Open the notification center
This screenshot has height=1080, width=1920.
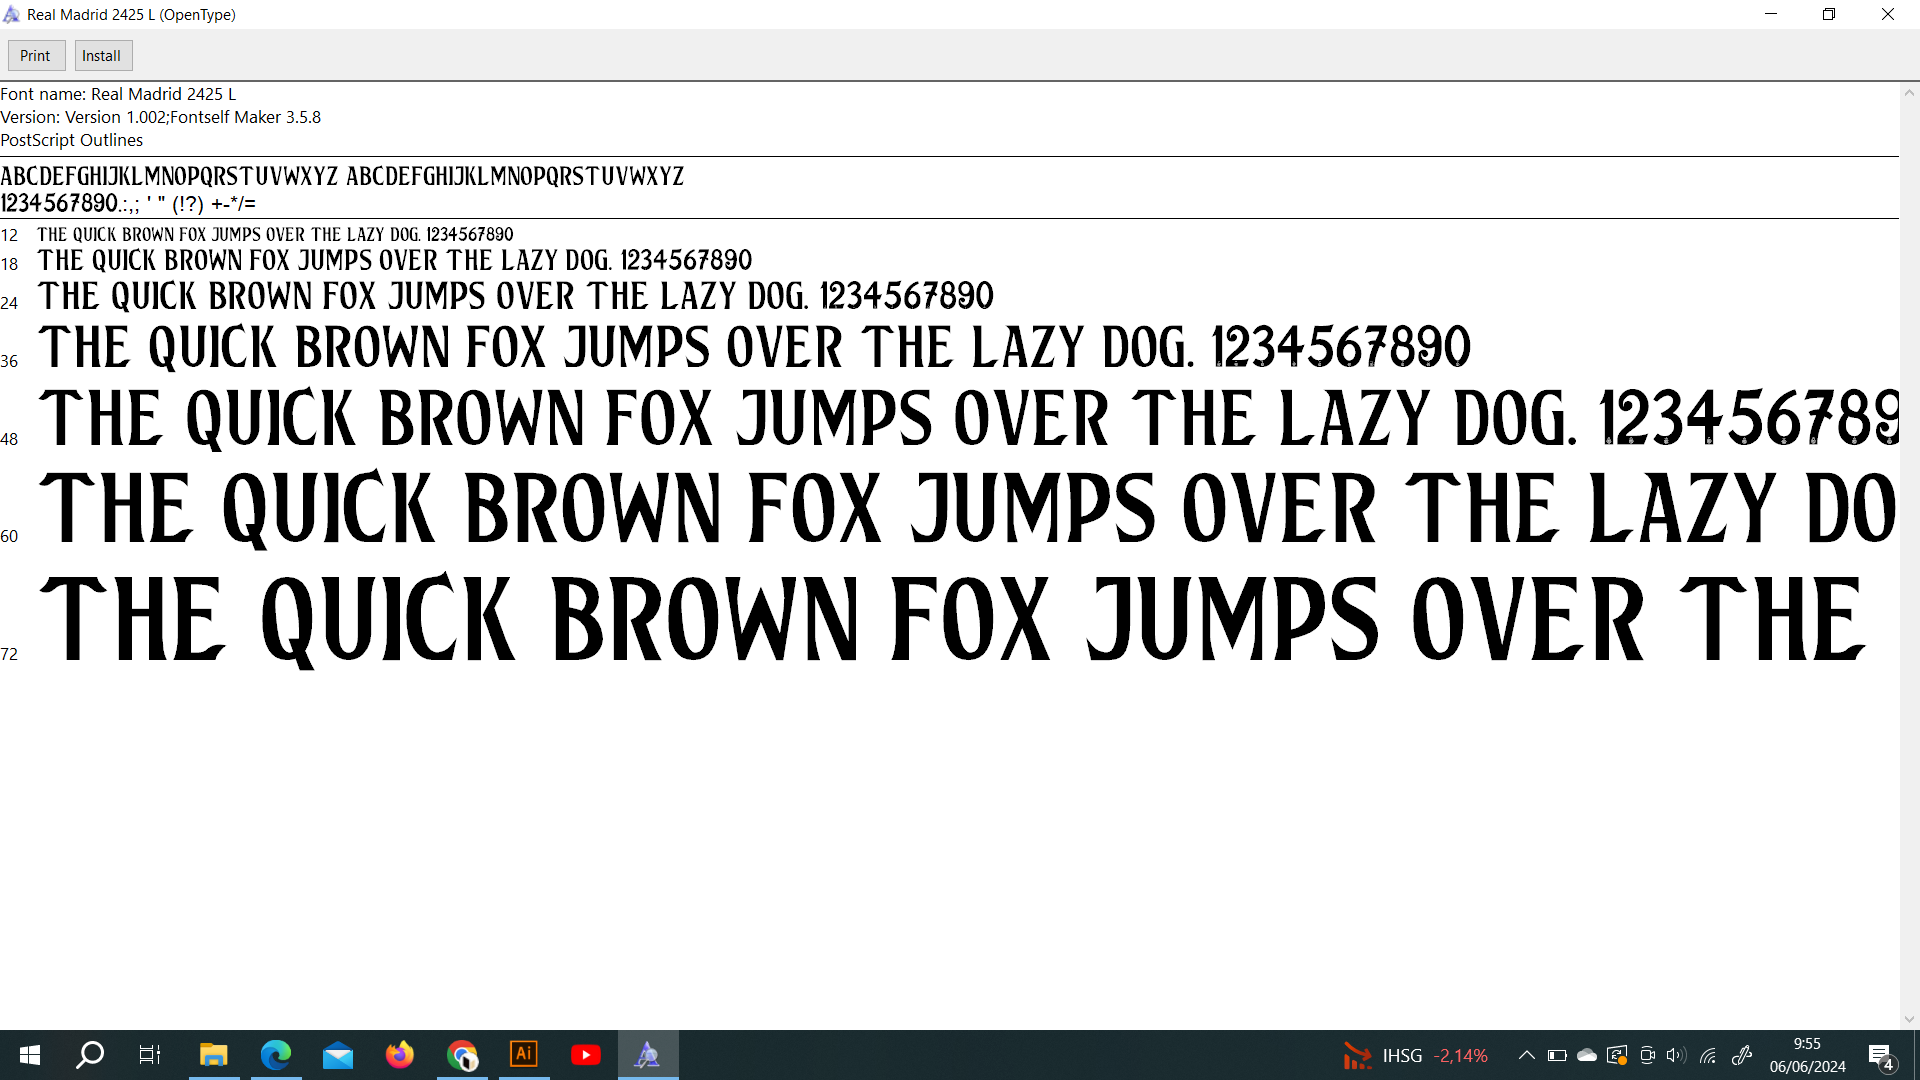1881,1055
